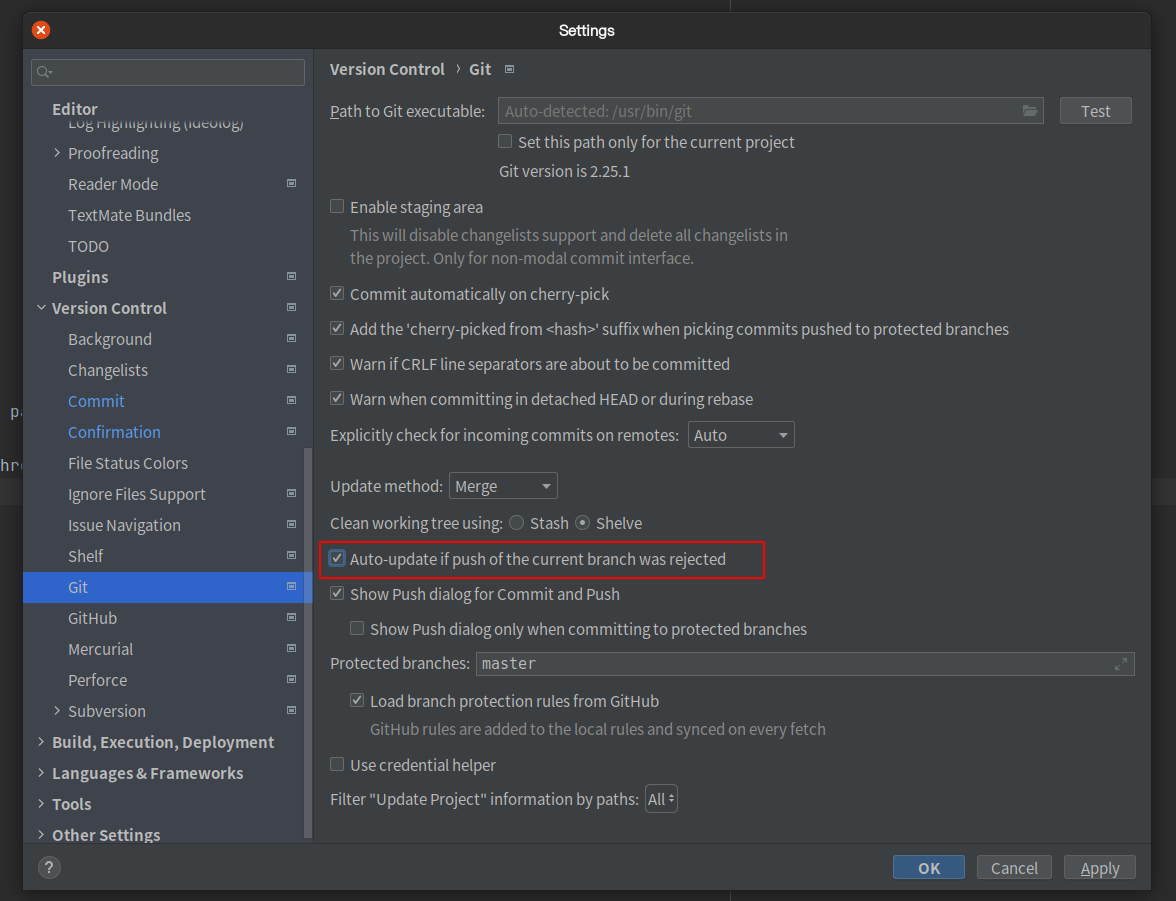
Task: Click project icon next to Reader Mode
Action: pos(291,184)
